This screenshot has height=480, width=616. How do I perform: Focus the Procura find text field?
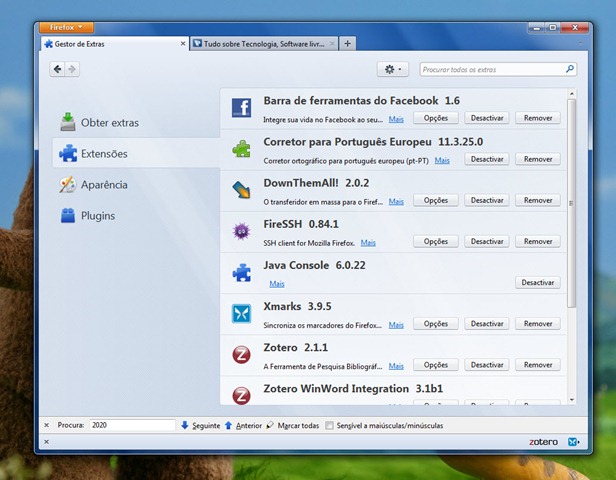132,425
